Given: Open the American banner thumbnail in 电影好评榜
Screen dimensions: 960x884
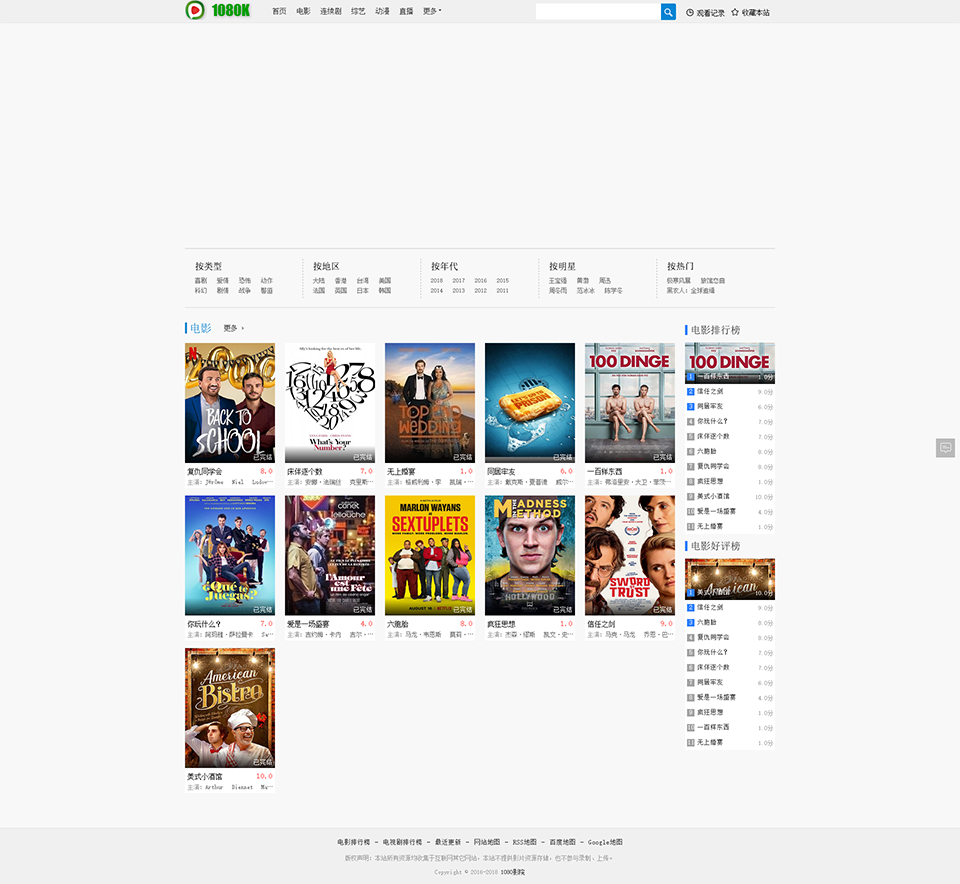Looking at the screenshot, I should click(x=730, y=579).
